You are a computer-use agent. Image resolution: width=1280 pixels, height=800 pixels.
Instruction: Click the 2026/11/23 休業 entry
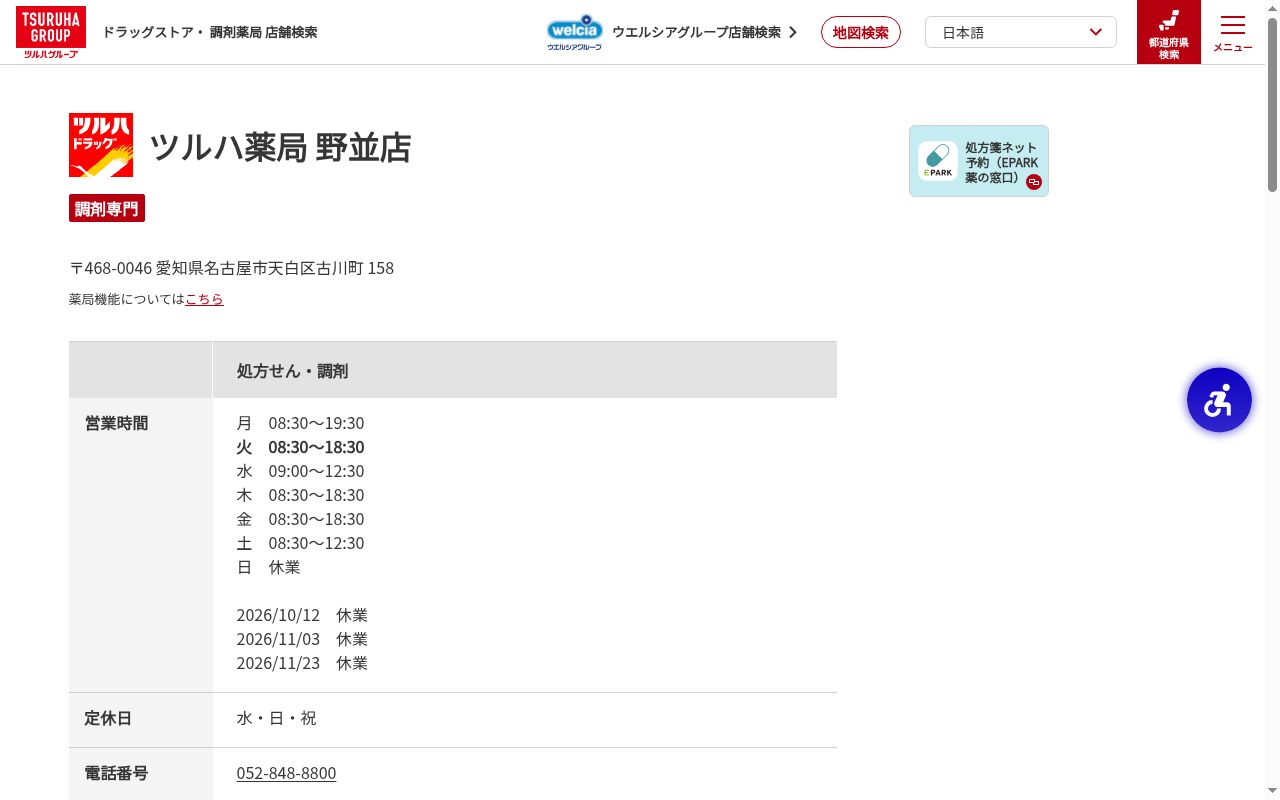(302, 663)
